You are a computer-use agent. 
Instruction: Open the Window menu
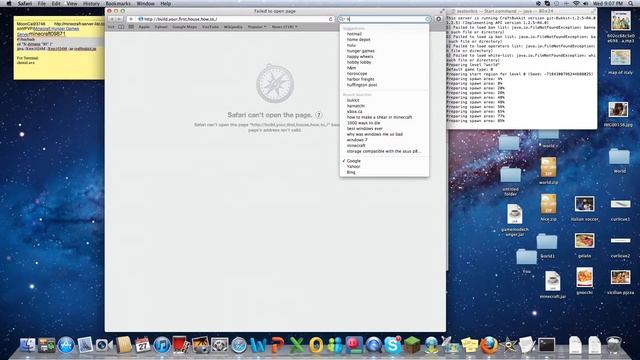[145, 3]
